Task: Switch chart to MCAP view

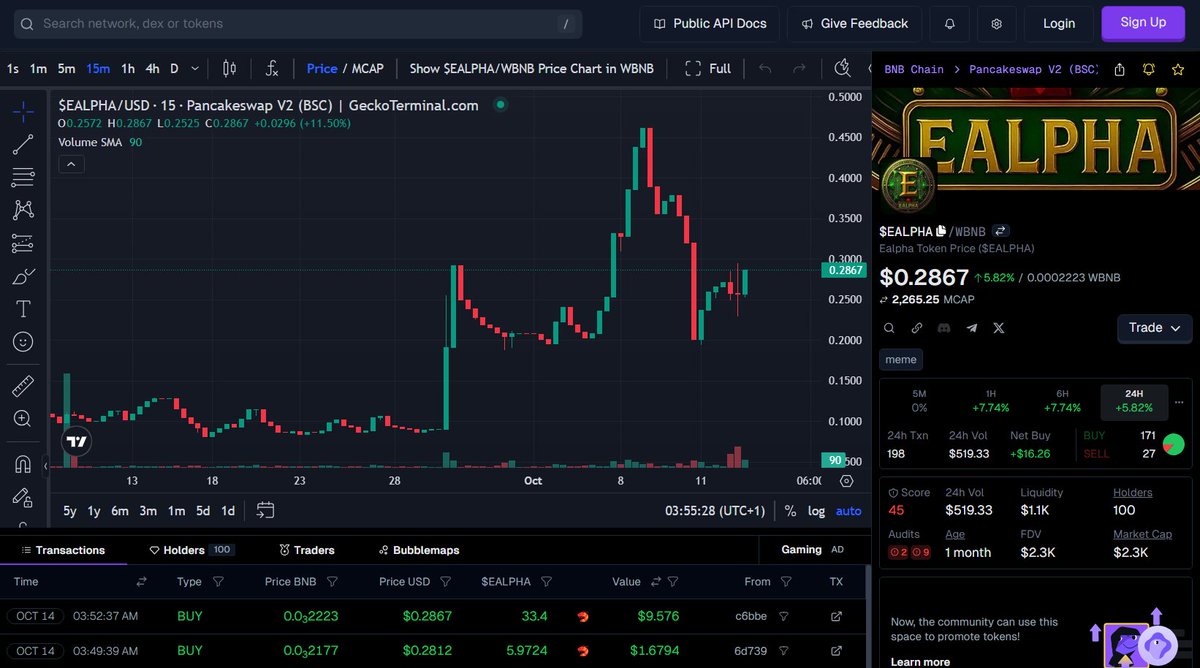Action: 367,68
